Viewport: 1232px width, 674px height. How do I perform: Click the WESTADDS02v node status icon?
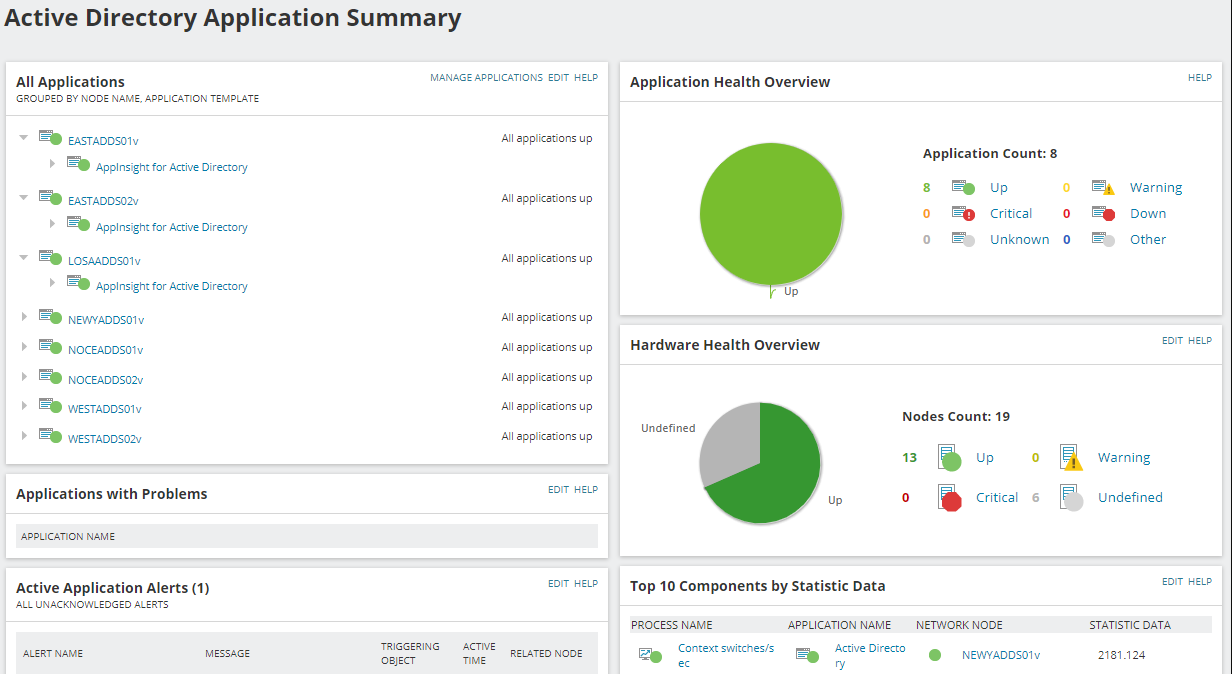tap(50, 436)
